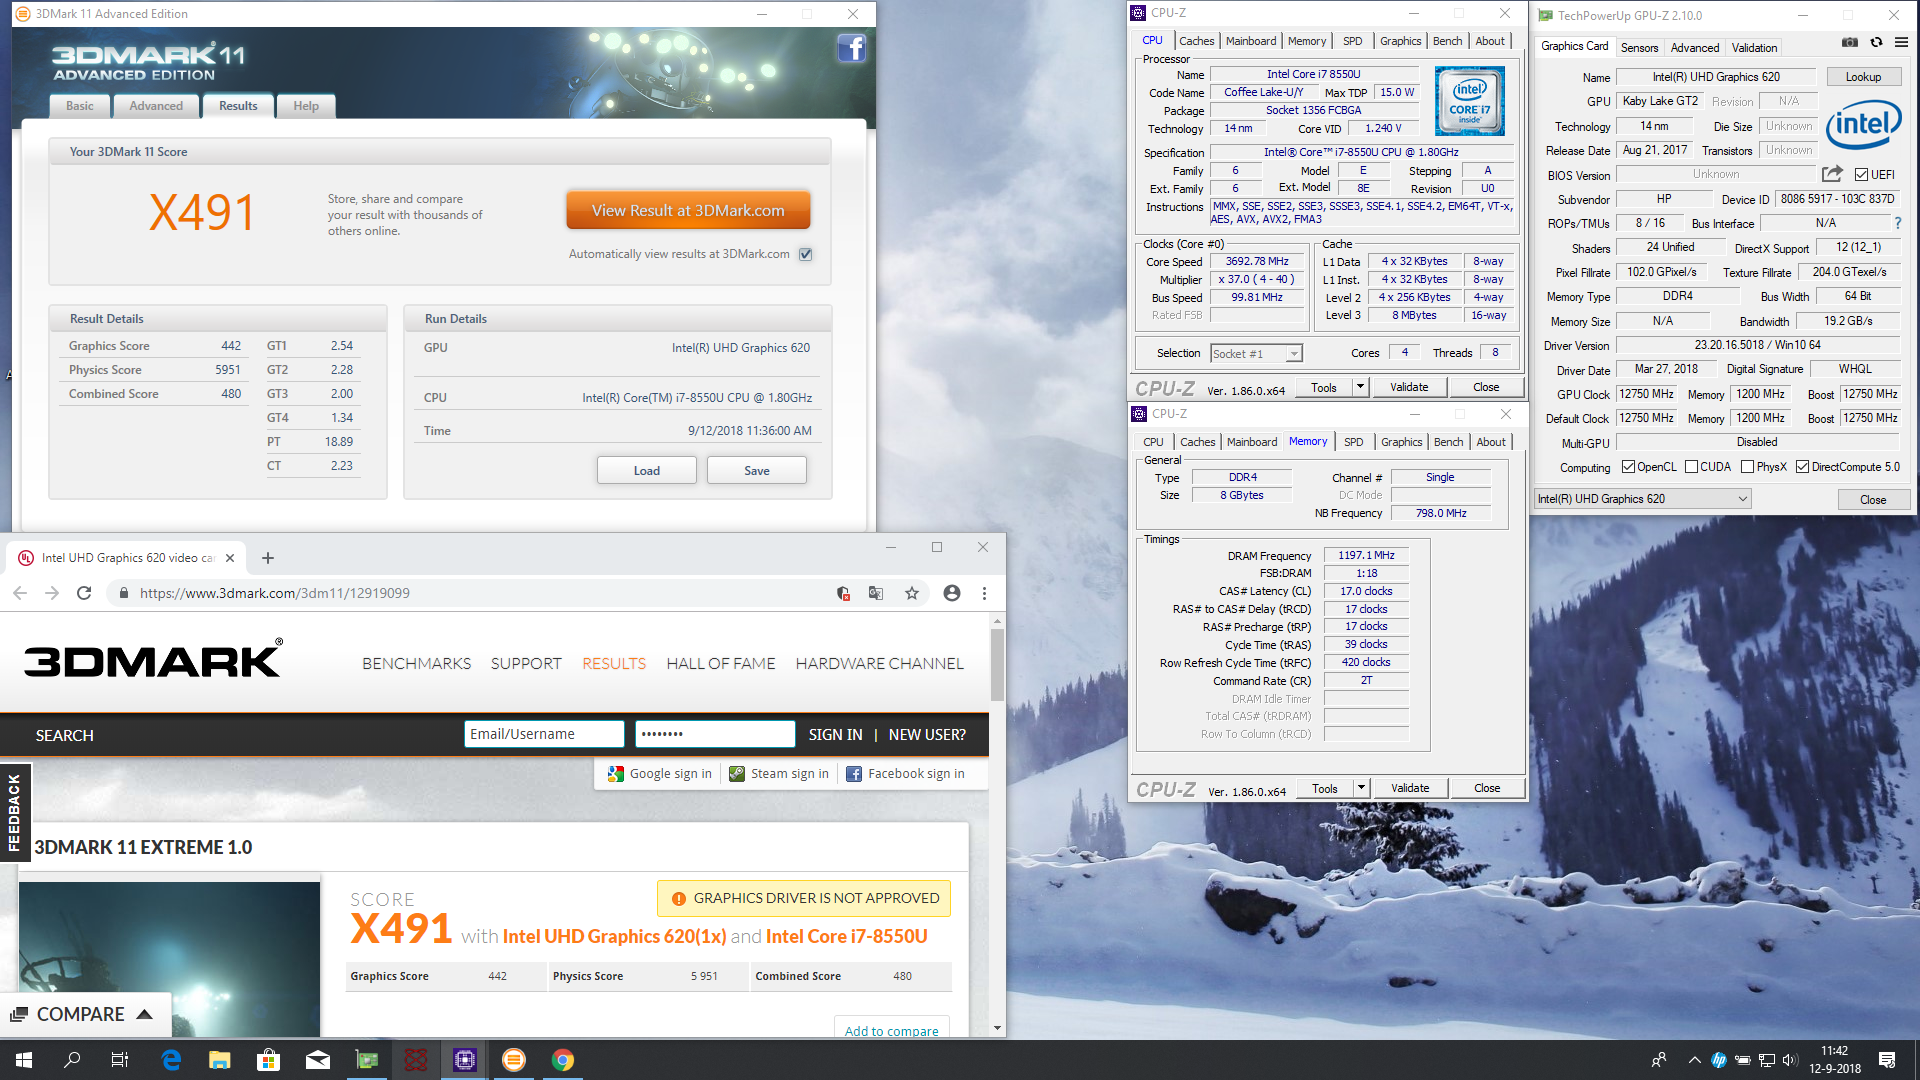The width and height of the screenshot is (1920, 1080).
Task: Click the blocked content icon in address bar
Action: [x=843, y=593]
